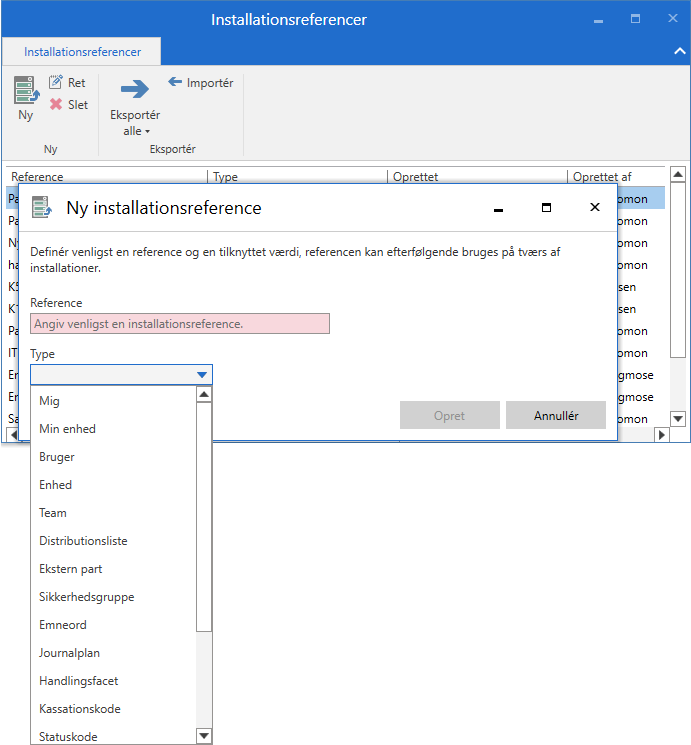
Task: Open the Type combo box arrow
Action: click(202, 375)
